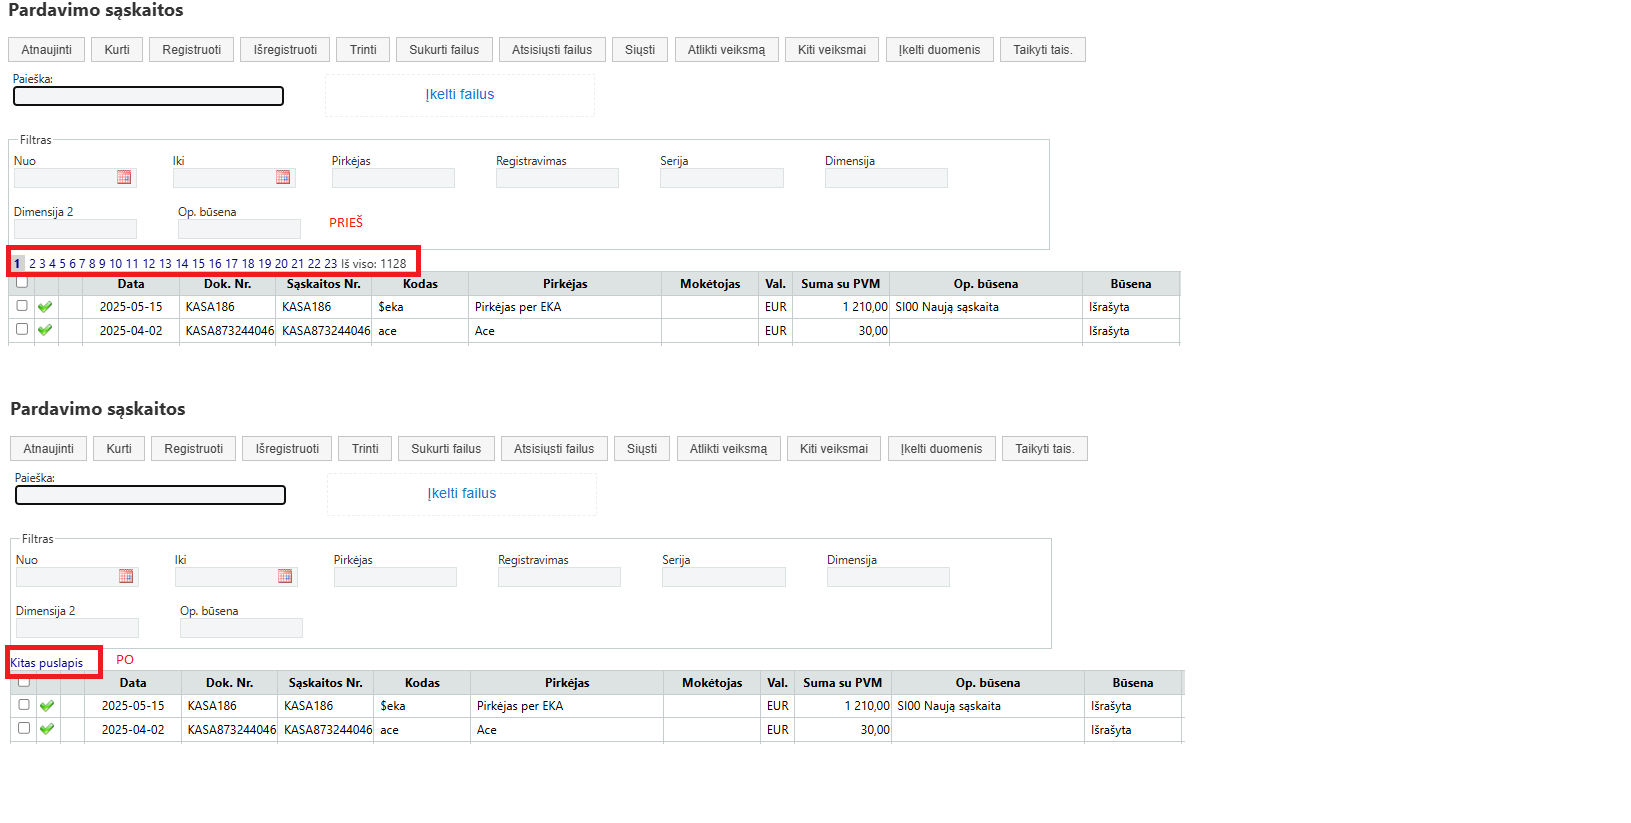
Task: Open Atlikti veiksmą in the PRIEŠ panel
Action: [x=726, y=50]
